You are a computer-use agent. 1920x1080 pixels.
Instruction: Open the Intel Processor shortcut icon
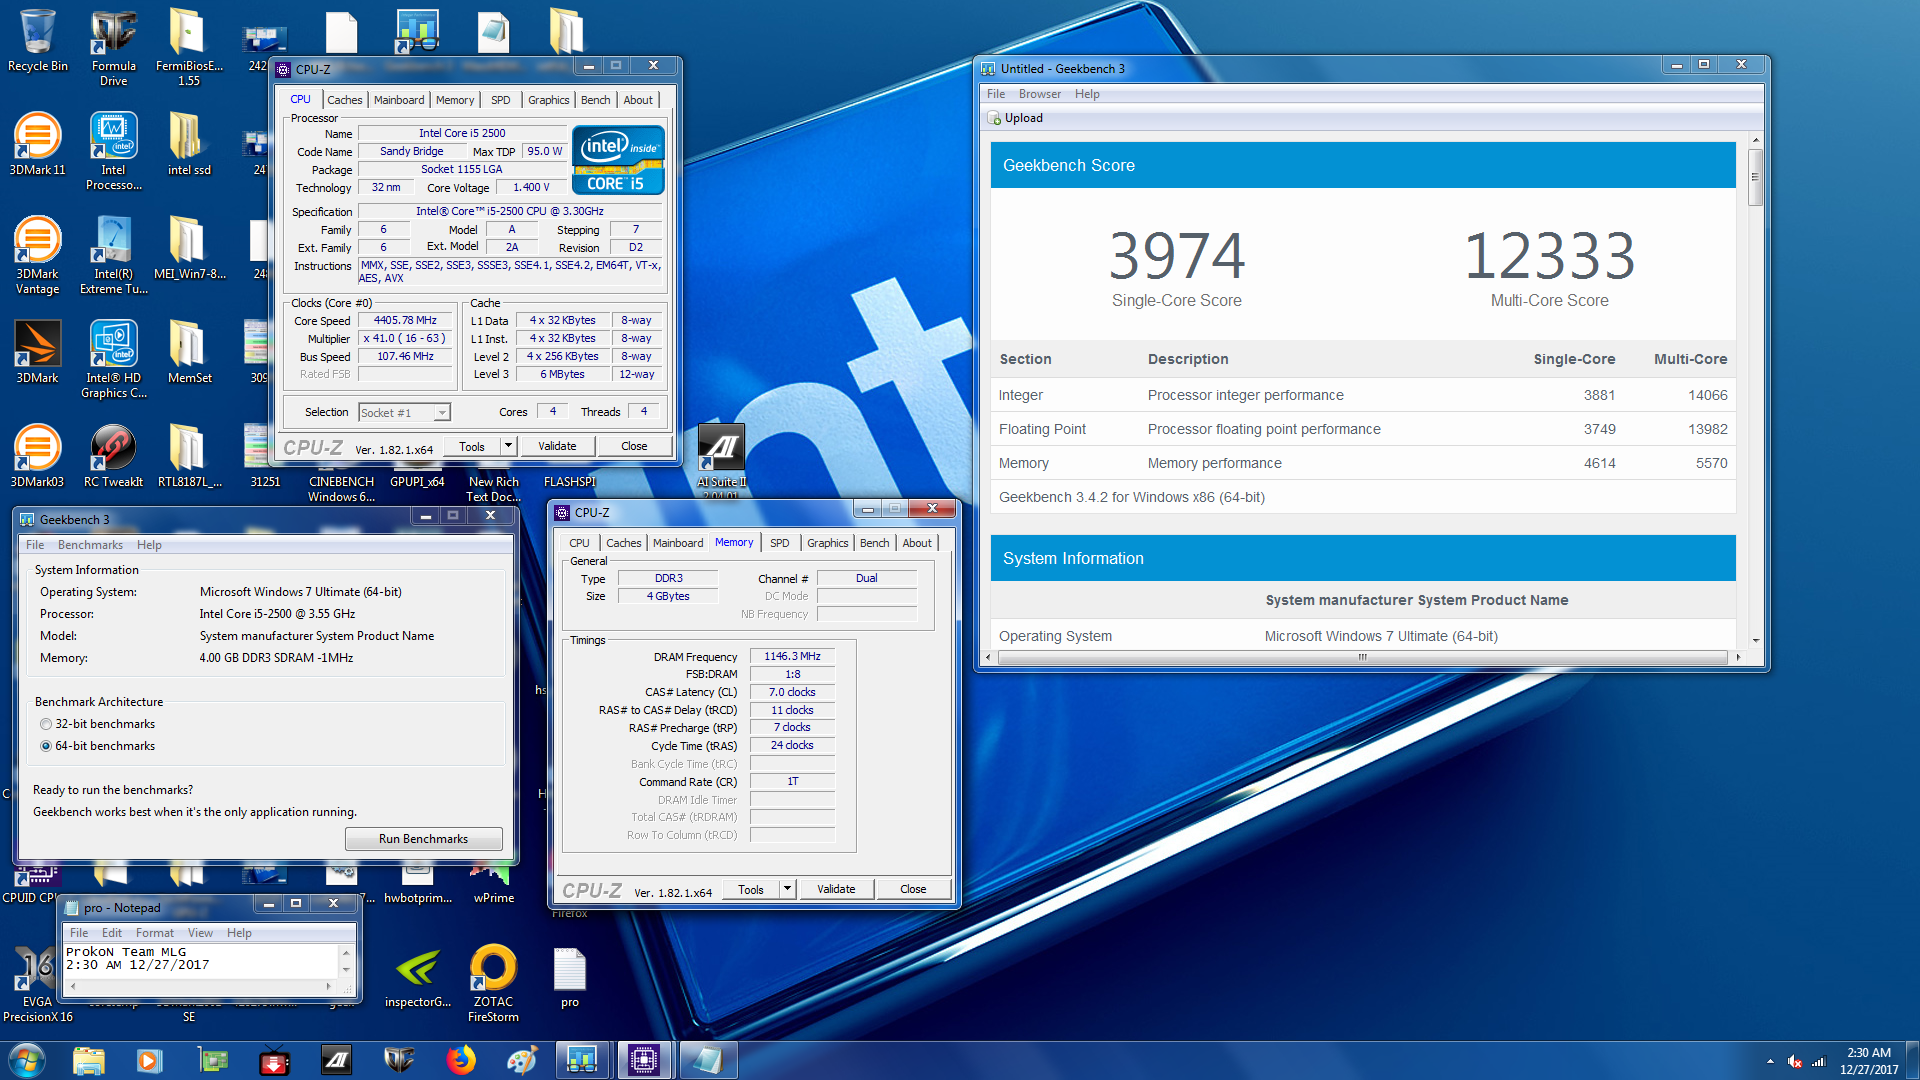113,151
